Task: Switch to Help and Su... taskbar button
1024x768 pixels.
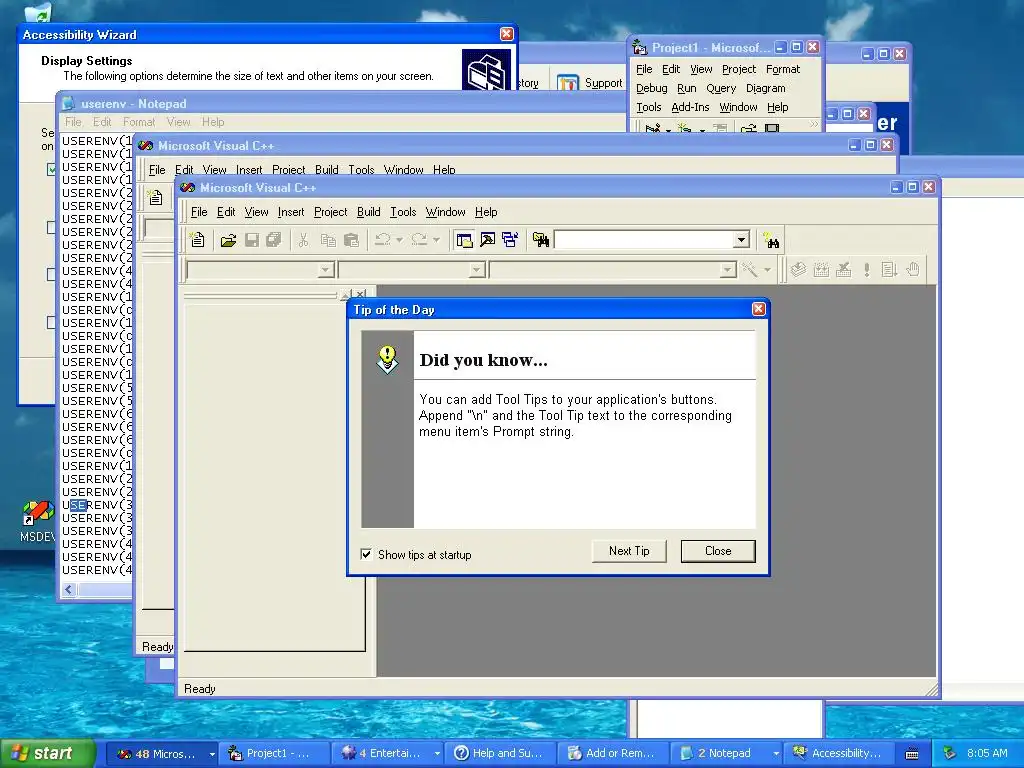Action: (500, 754)
